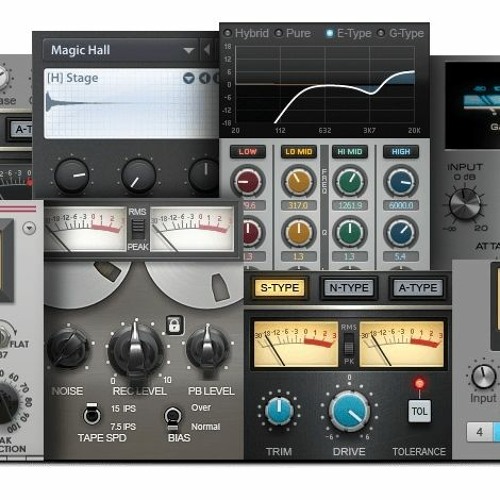Click the left yellow VU meter above TRIM
The width and height of the screenshot is (500, 500).
[296, 344]
